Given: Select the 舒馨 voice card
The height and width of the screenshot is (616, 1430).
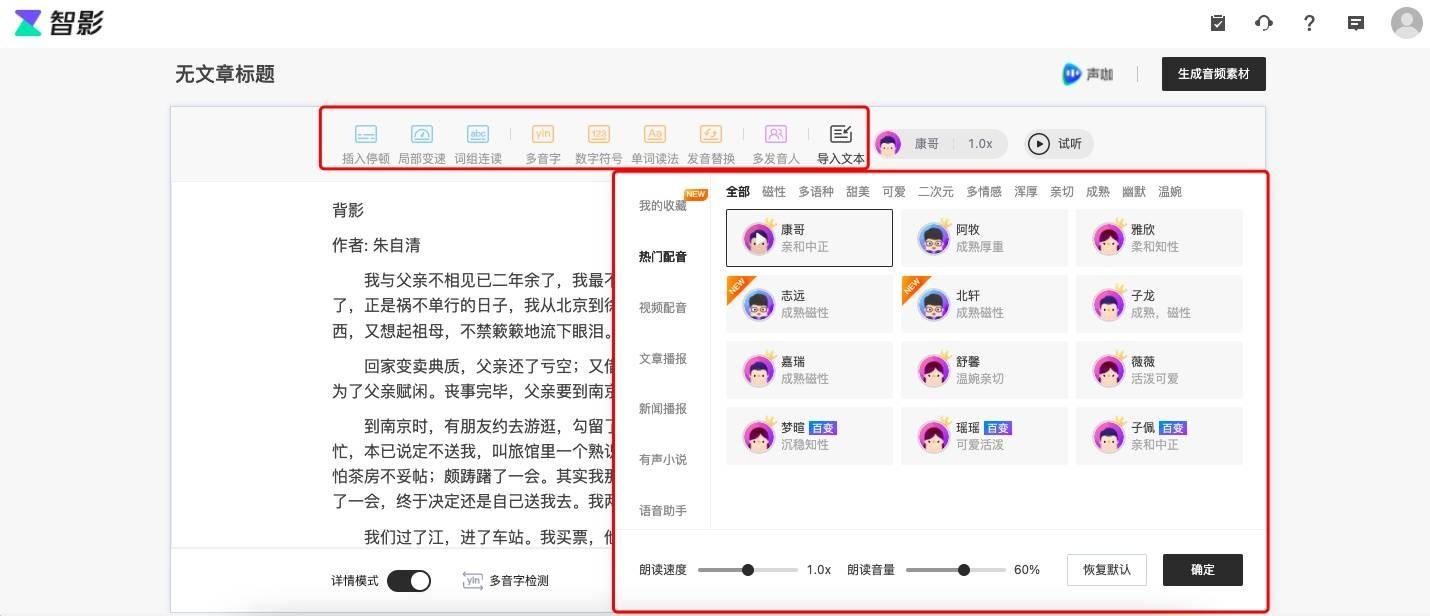Looking at the screenshot, I should (x=984, y=370).
